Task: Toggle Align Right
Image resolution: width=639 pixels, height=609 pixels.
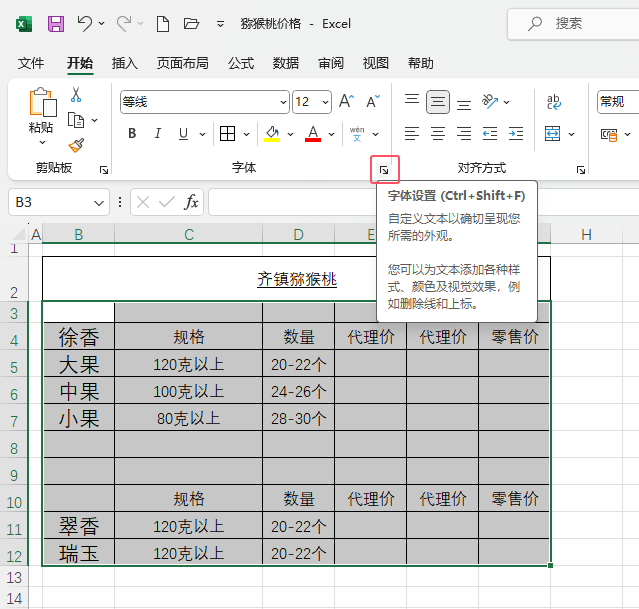Action: pyautogui.click(x=464, y=133)
